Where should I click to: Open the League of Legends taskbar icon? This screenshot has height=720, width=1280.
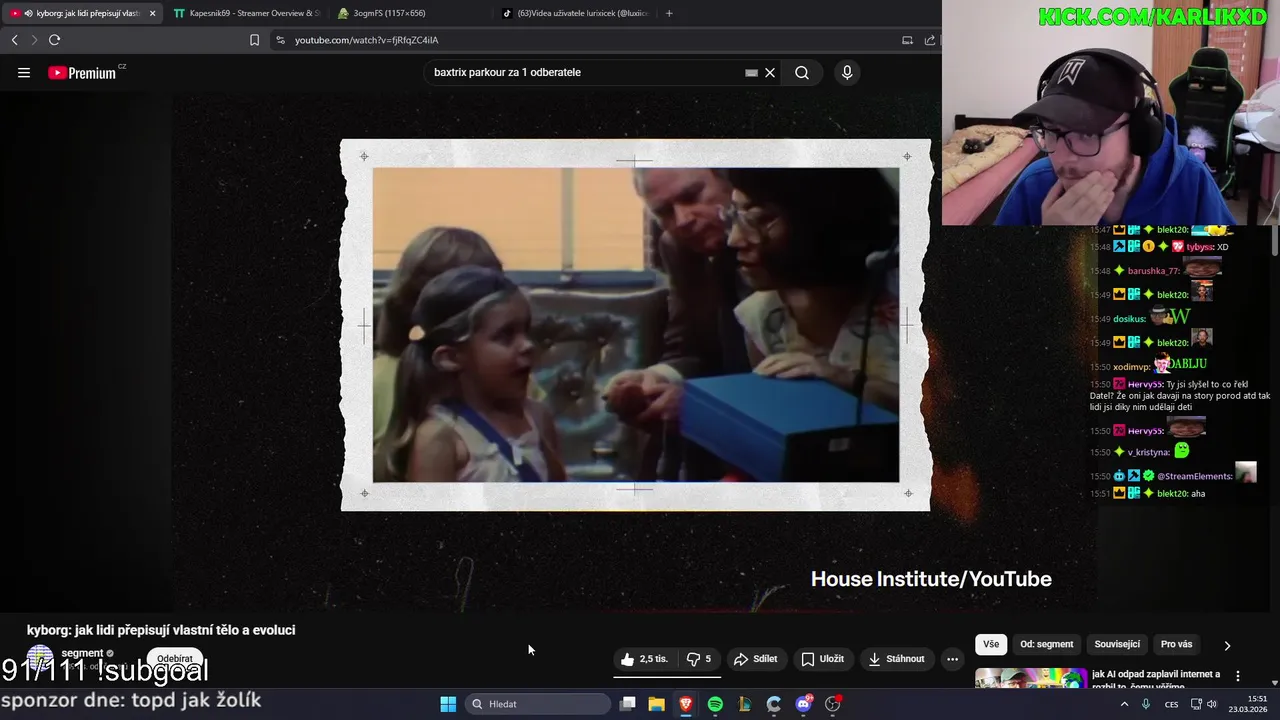(744, 704)
